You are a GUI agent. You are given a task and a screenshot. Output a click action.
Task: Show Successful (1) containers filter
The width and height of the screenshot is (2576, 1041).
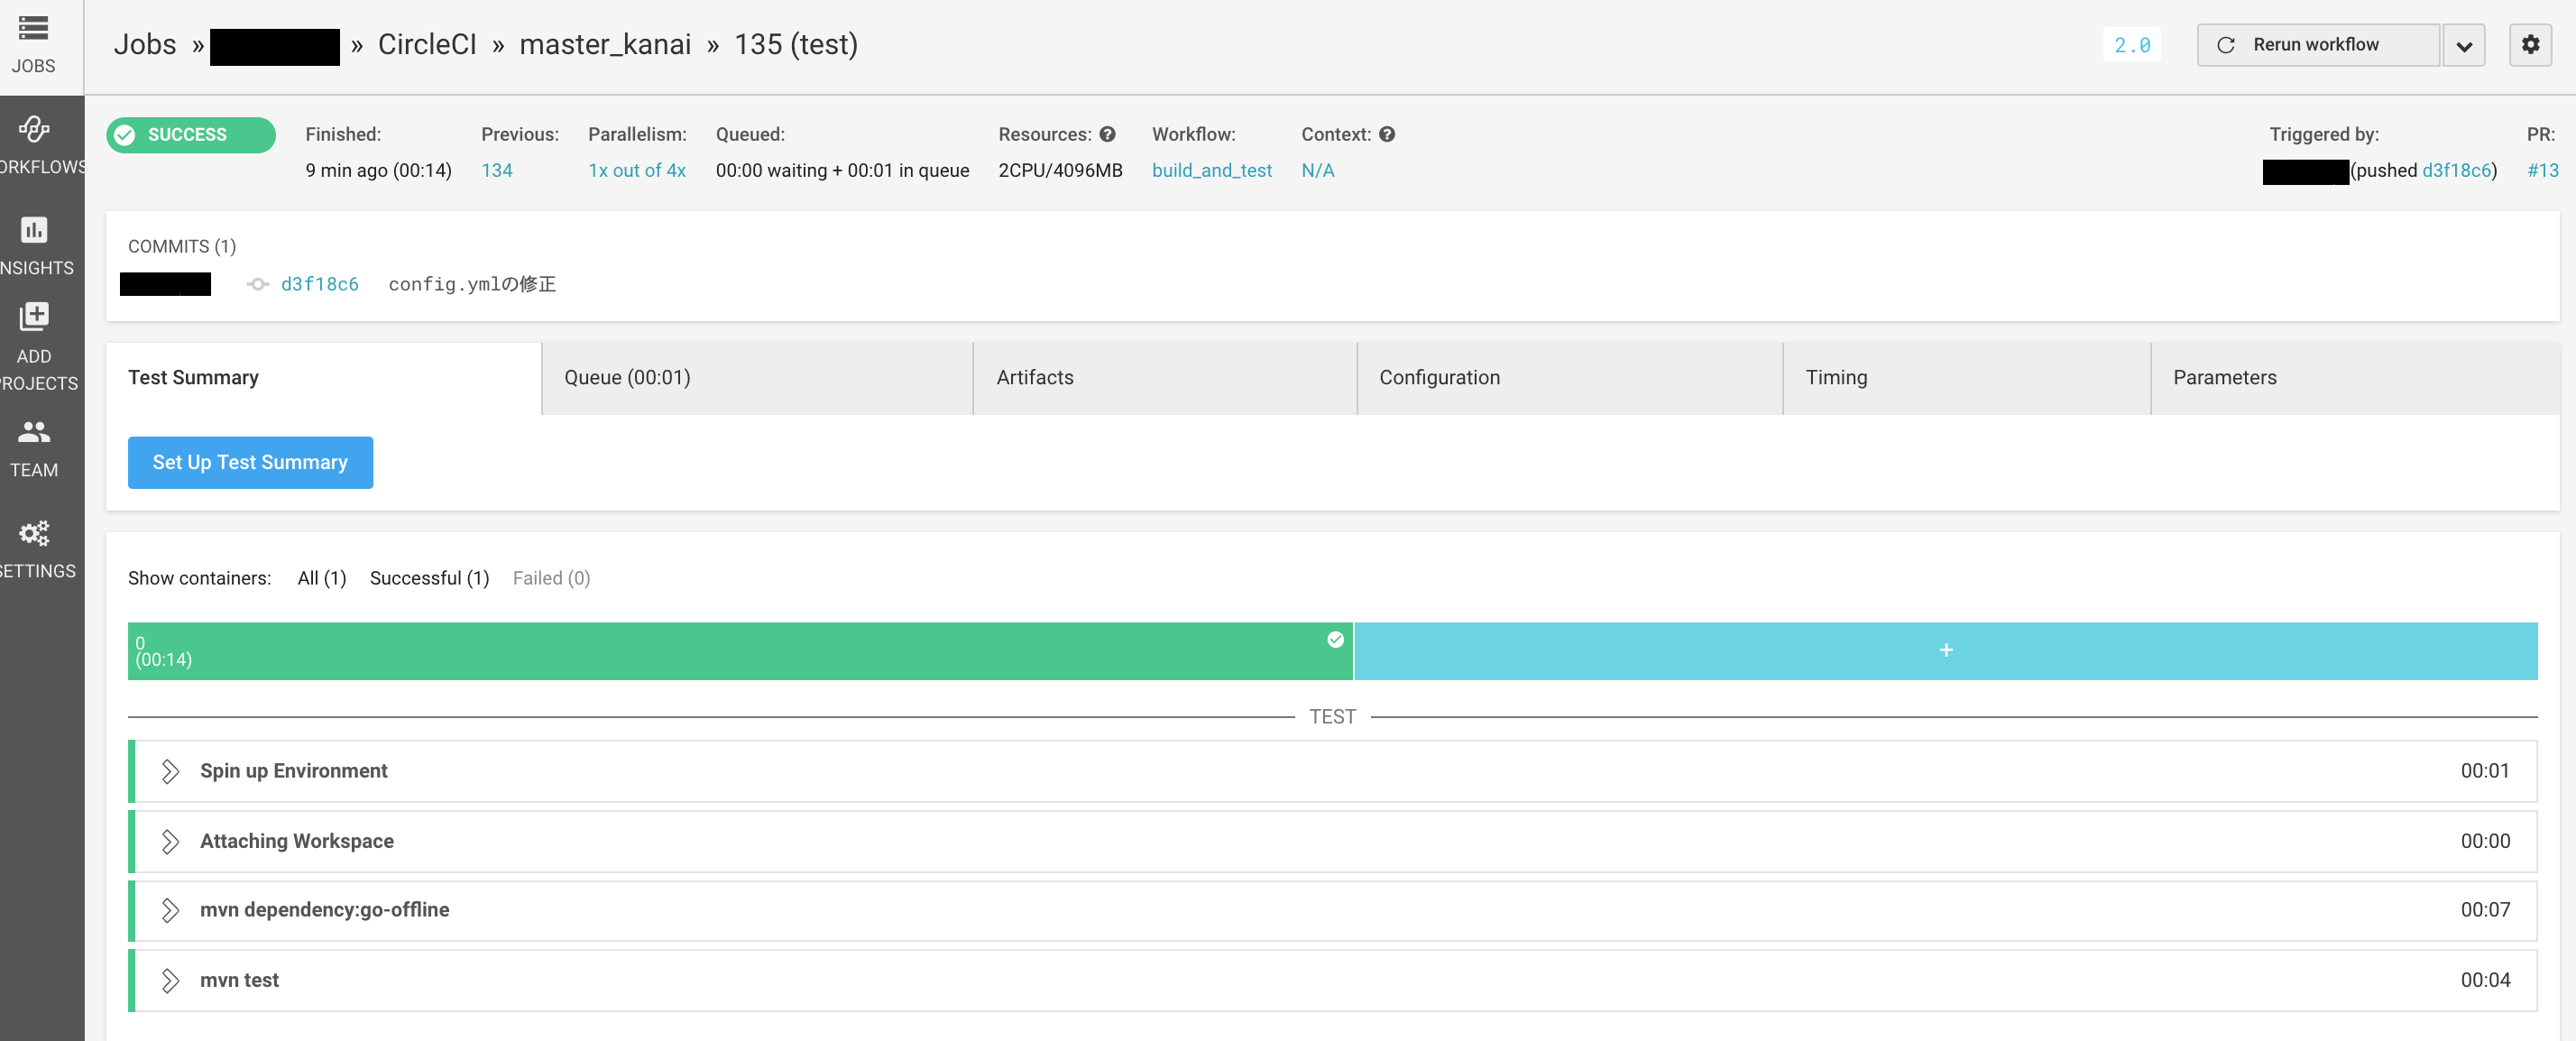pos(429,578)
